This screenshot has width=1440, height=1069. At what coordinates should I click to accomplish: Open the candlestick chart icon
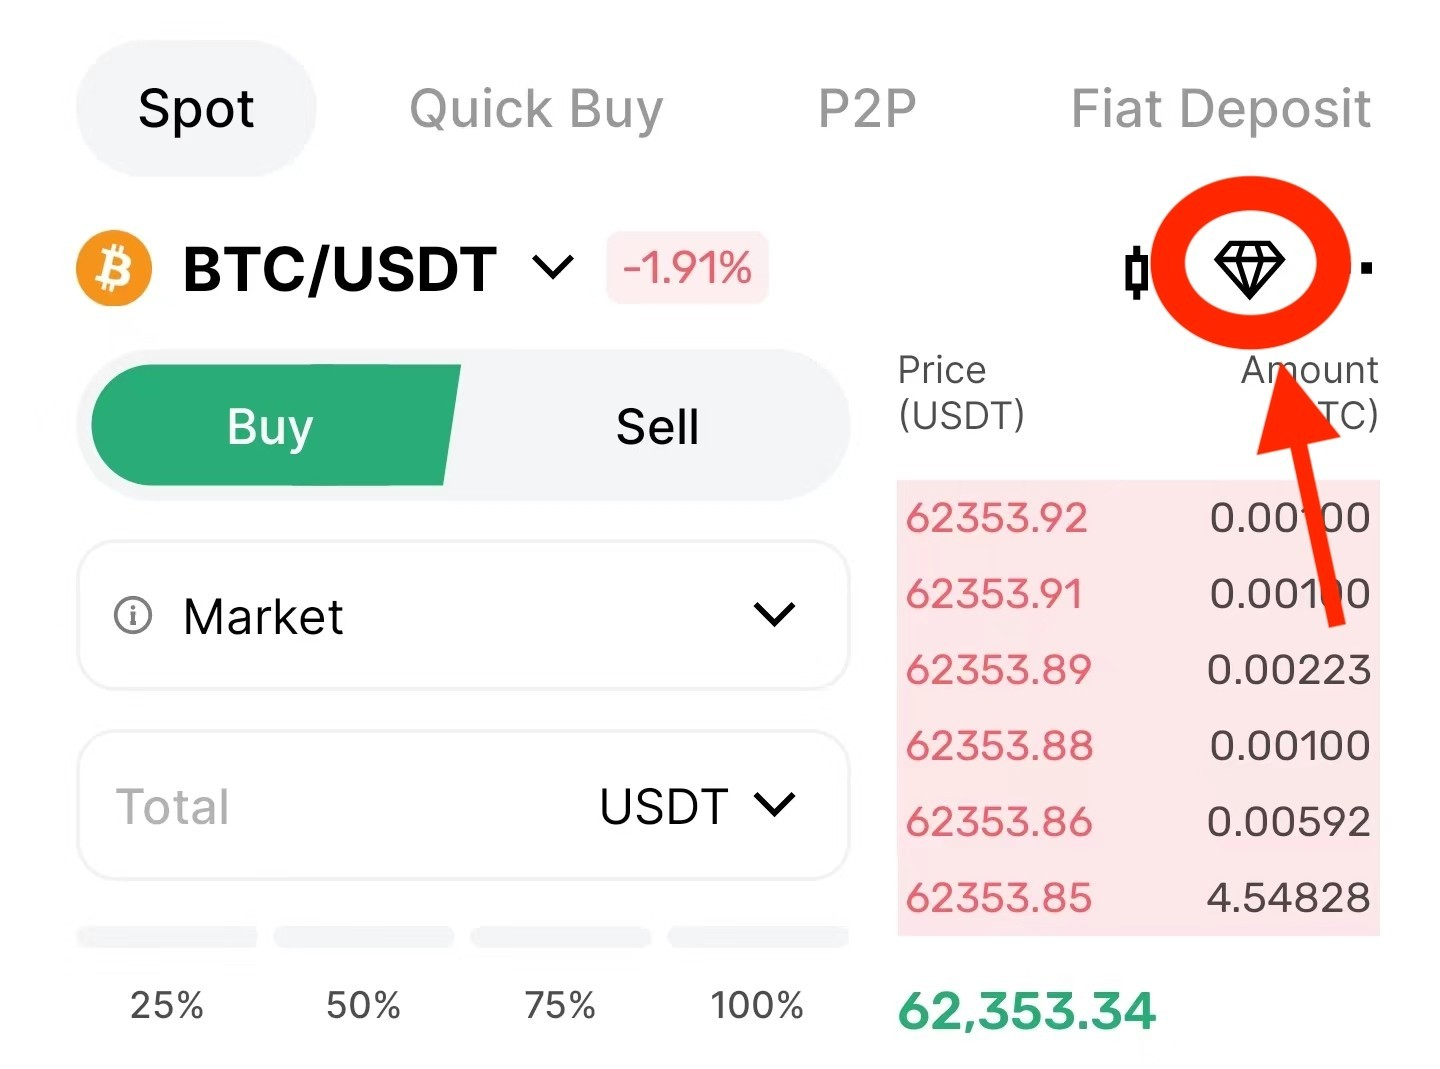point(1136,270)
